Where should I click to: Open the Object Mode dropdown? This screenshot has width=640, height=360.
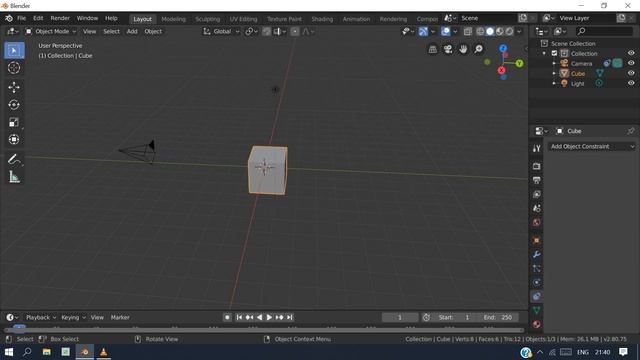pyautogui.click(x=51, y=31)
